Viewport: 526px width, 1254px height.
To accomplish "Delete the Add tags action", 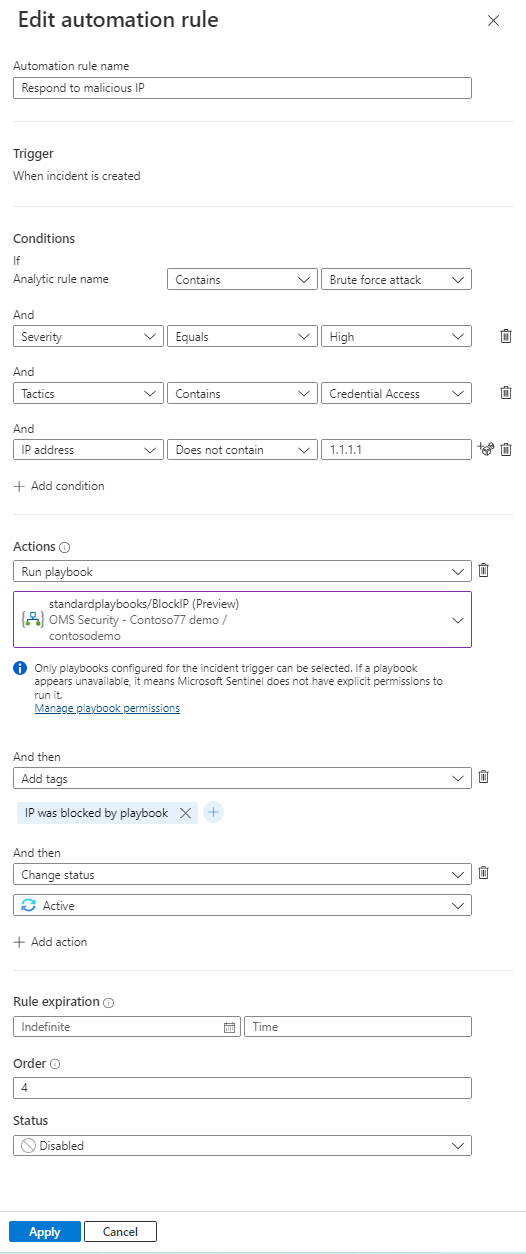I will tap(484, 777).
